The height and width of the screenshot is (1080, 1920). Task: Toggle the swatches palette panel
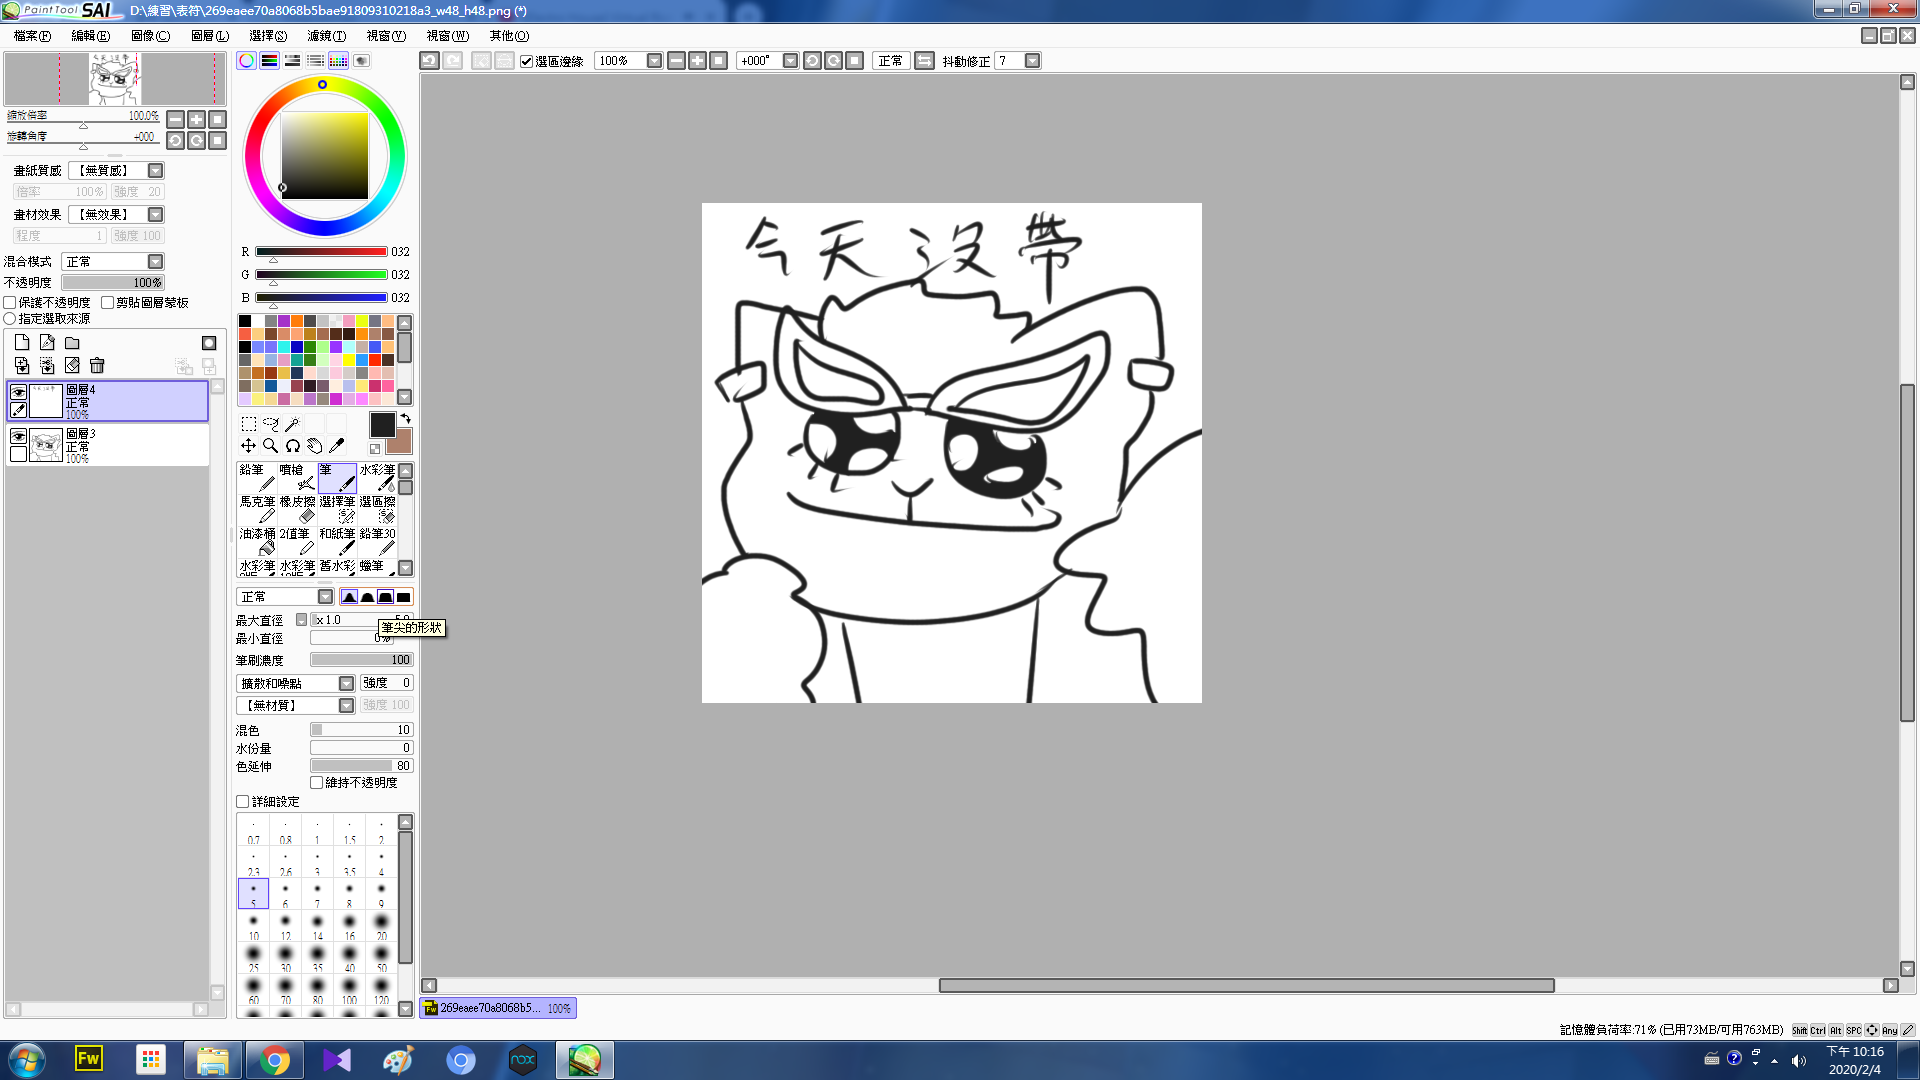click(x=338, y=61)
